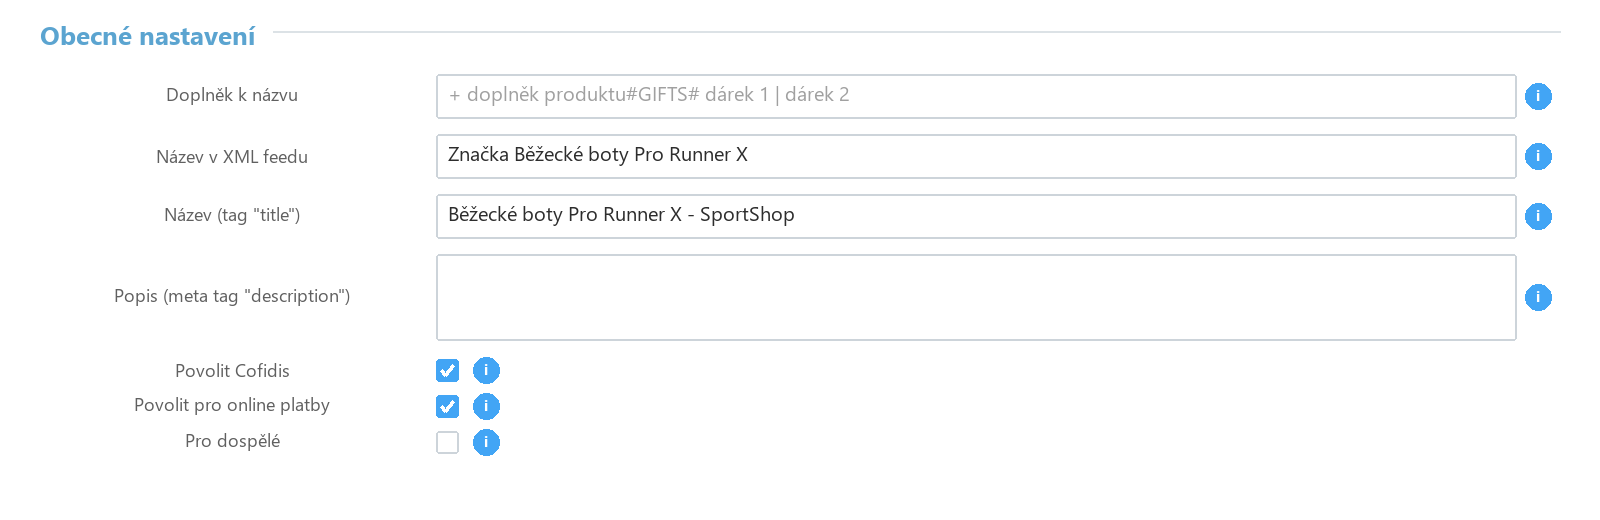
Task: Open info icon for Povolit pro online platby
Action: (486, 406)
